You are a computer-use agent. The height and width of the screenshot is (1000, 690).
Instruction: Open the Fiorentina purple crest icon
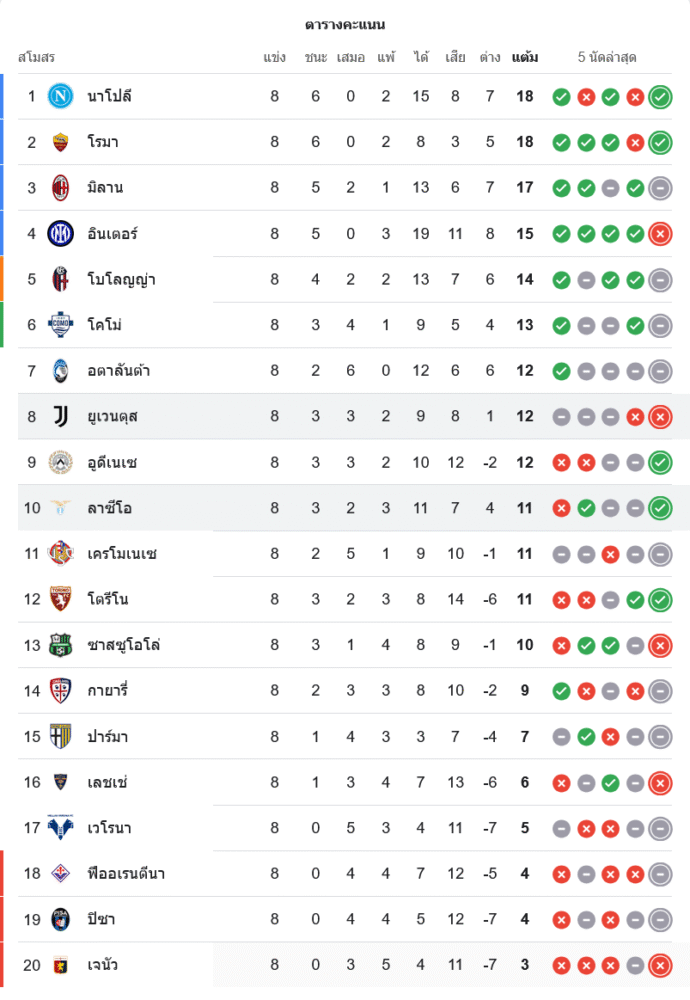pos(61,873)
